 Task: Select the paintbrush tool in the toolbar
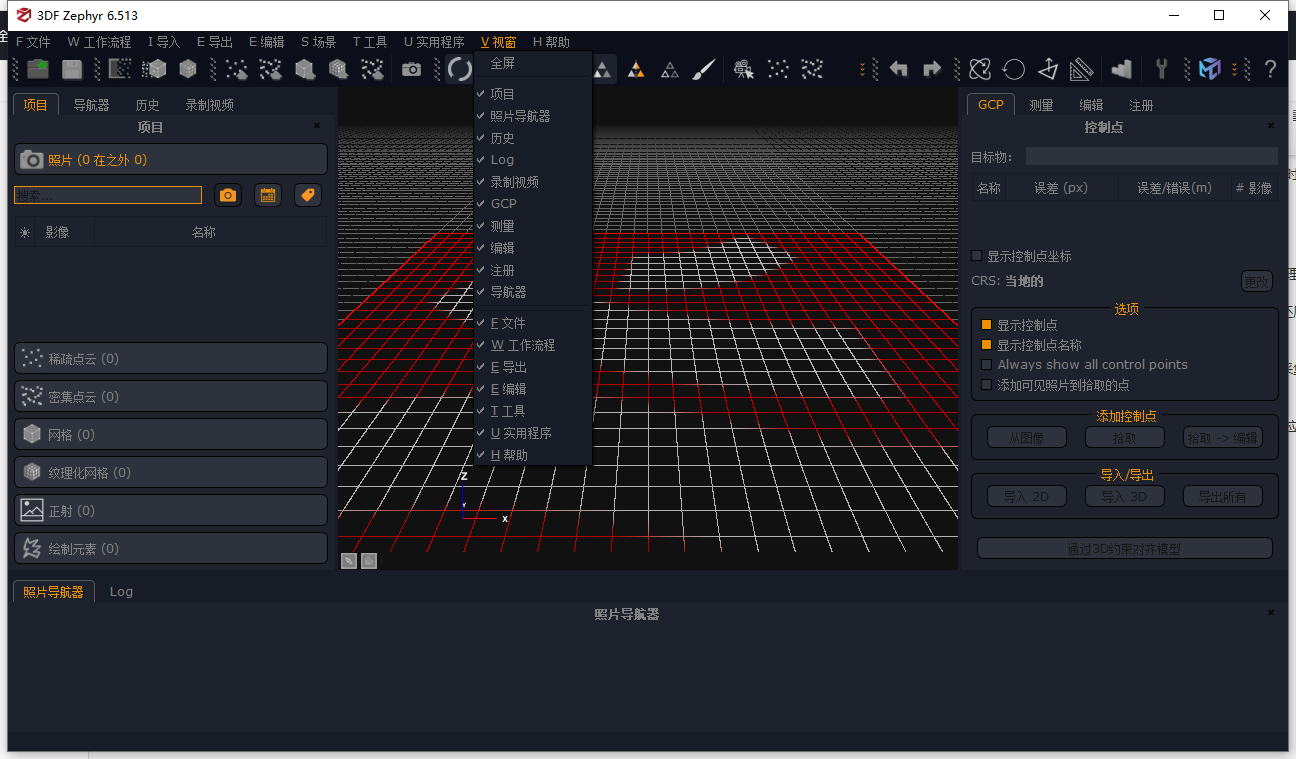(x=704, y=69)
